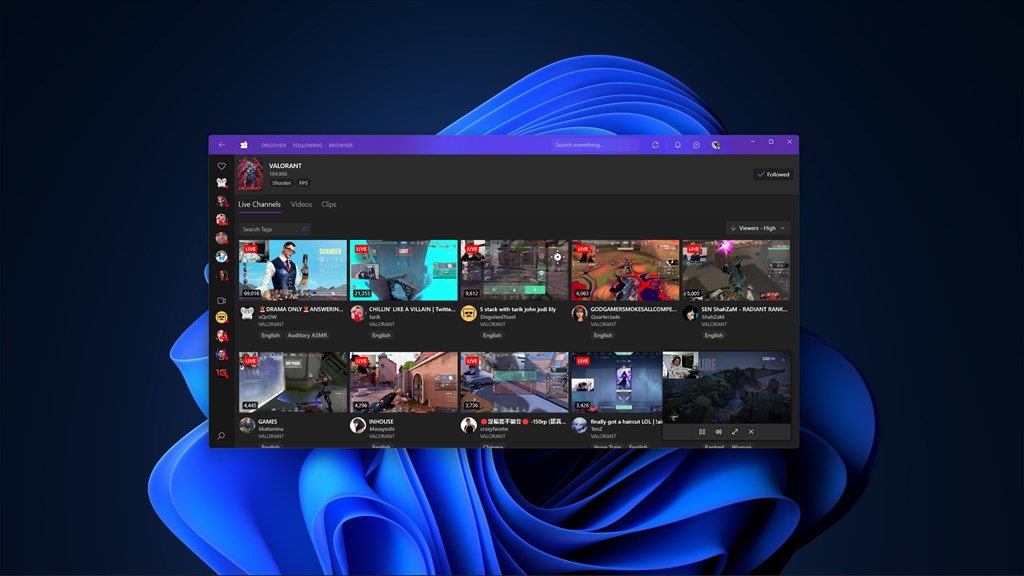Go back with the arrow in the title bar
The image size is (1024, 576).
pyautogui.click(x=221, y=145)
